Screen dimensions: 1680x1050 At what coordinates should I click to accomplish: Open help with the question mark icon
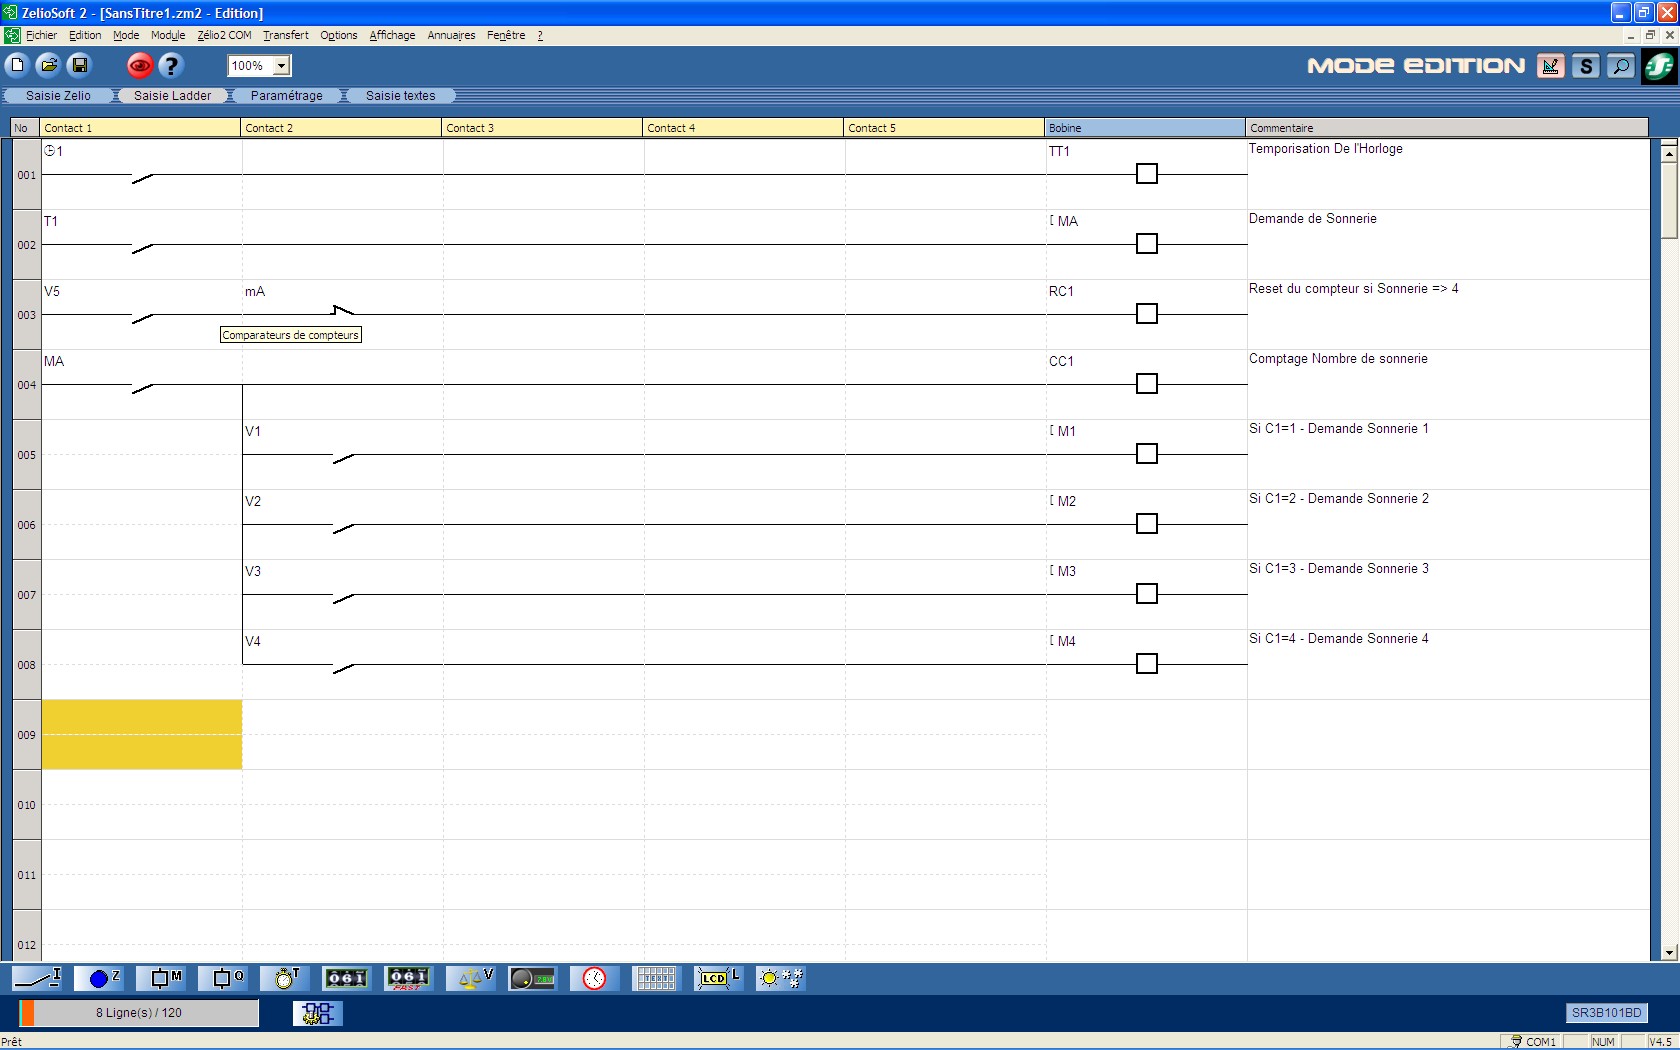[x=172, y=66]
